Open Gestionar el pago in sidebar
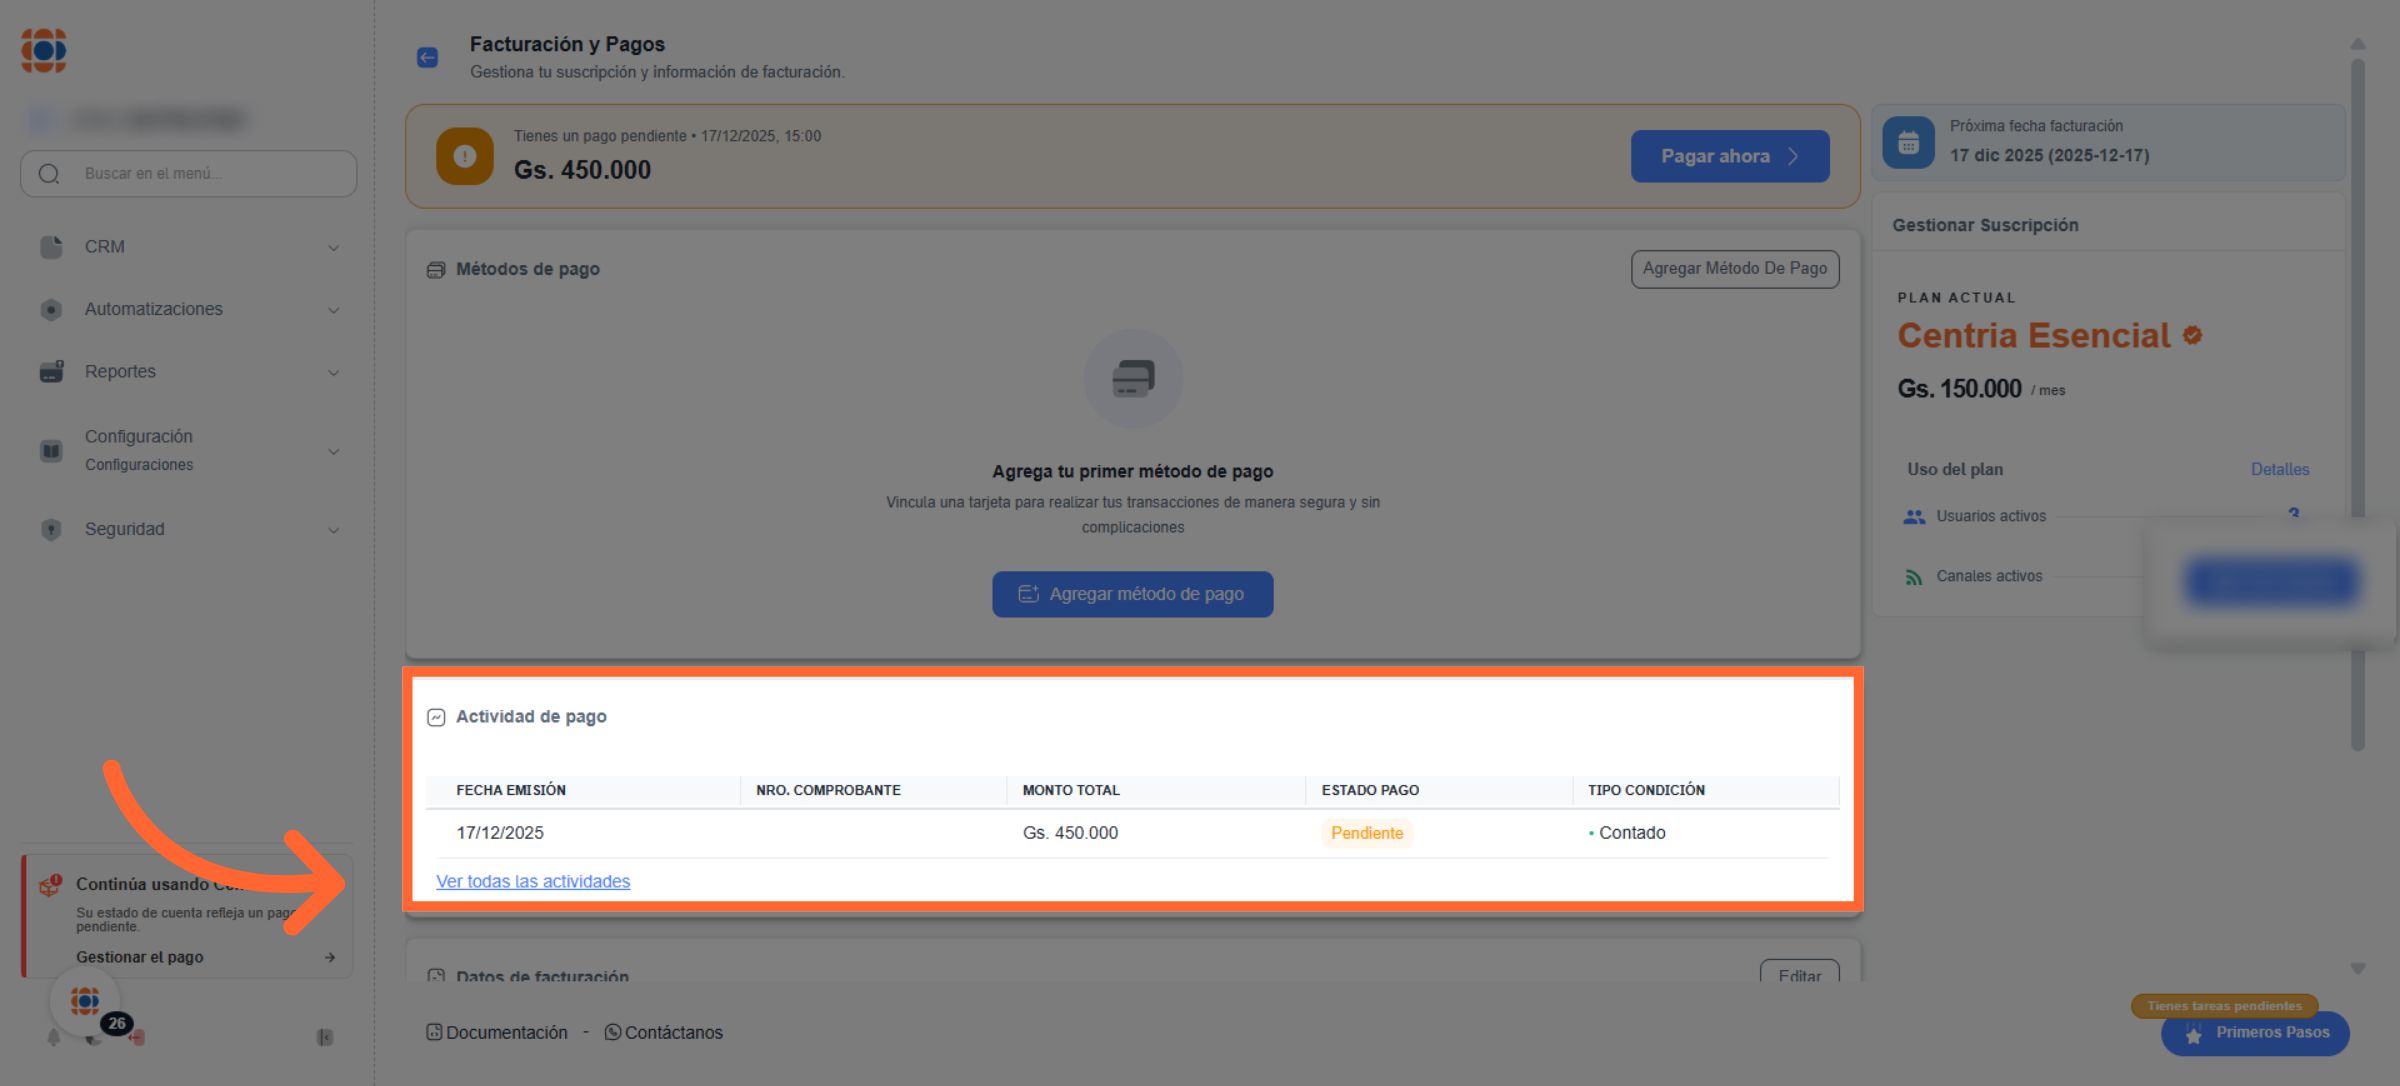 (140, 957)
